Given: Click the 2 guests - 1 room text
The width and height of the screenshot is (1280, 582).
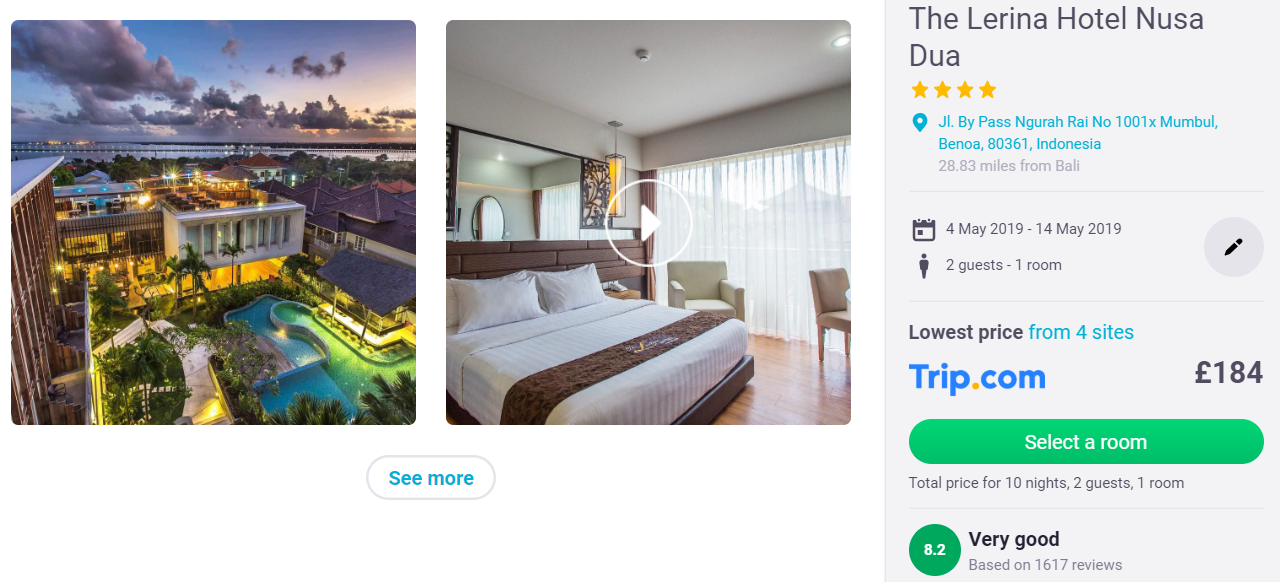Looking at the screenshot, I should pos(1004,265).
